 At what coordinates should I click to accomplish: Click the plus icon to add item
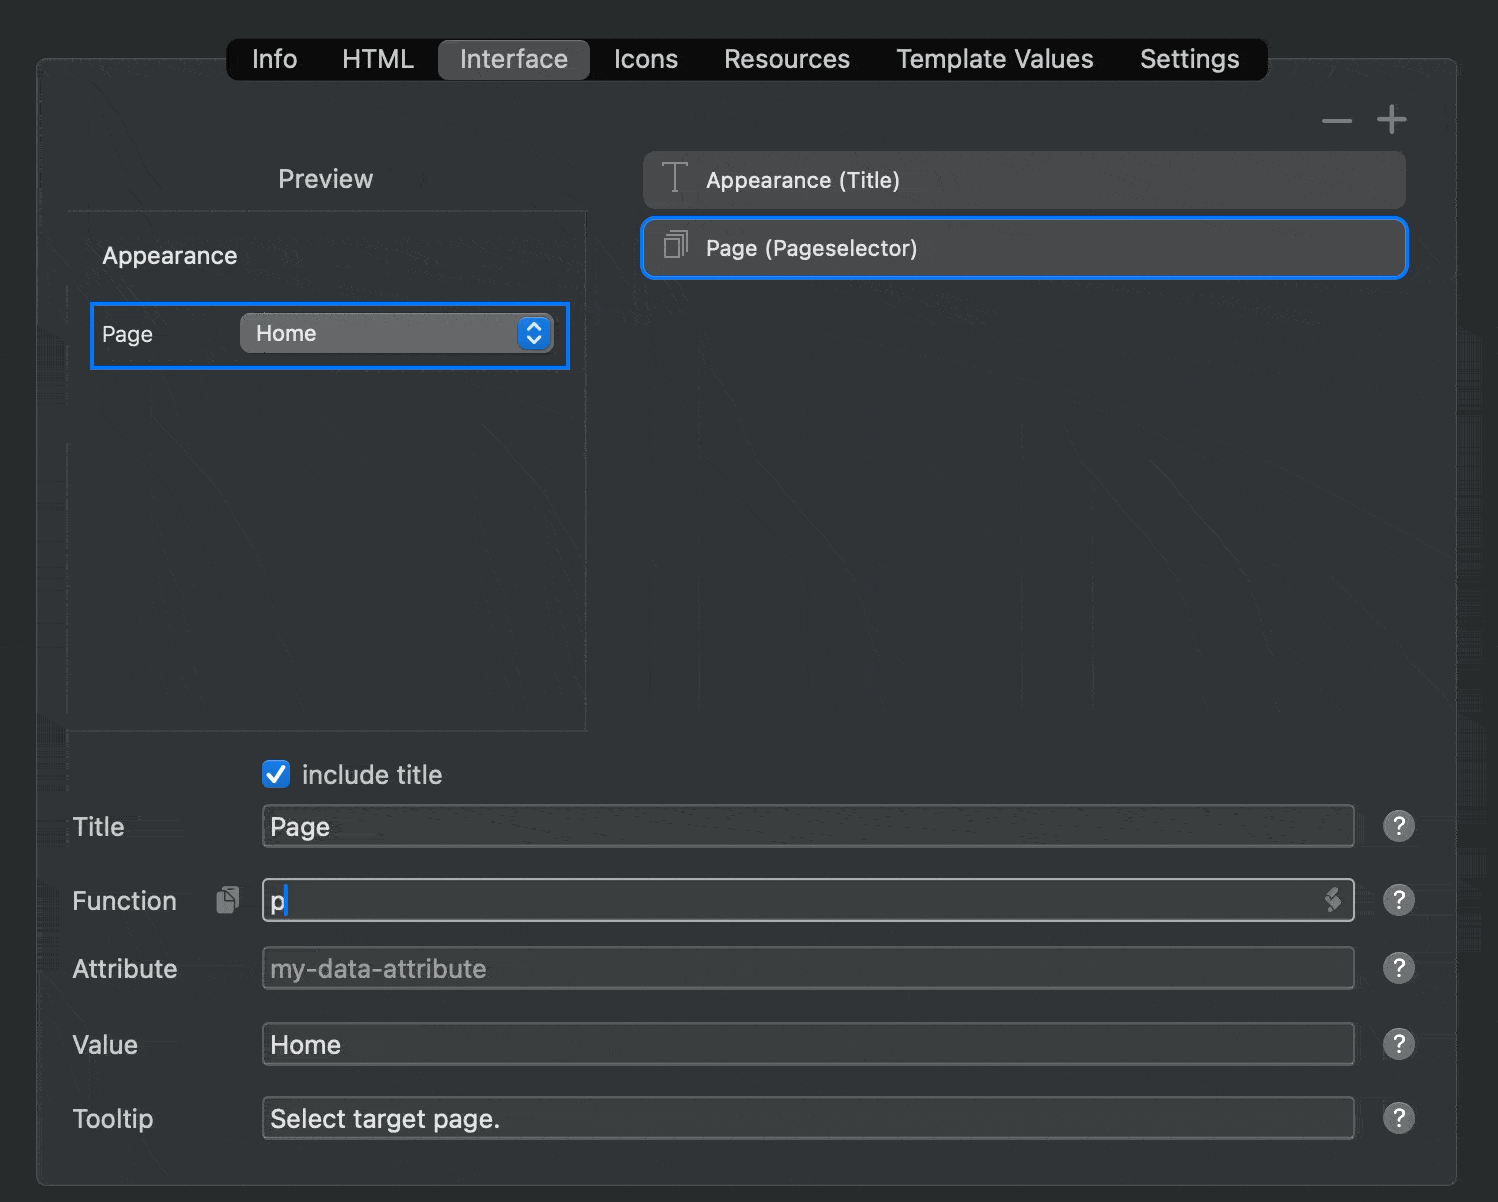tap(1391, 120)
